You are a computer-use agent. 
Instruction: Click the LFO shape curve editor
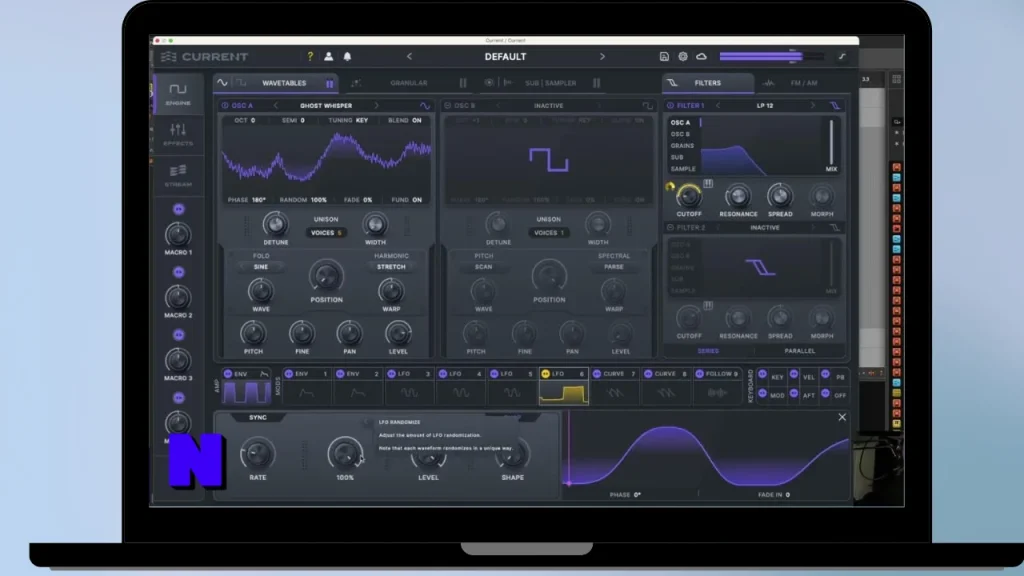pos(707,455)
